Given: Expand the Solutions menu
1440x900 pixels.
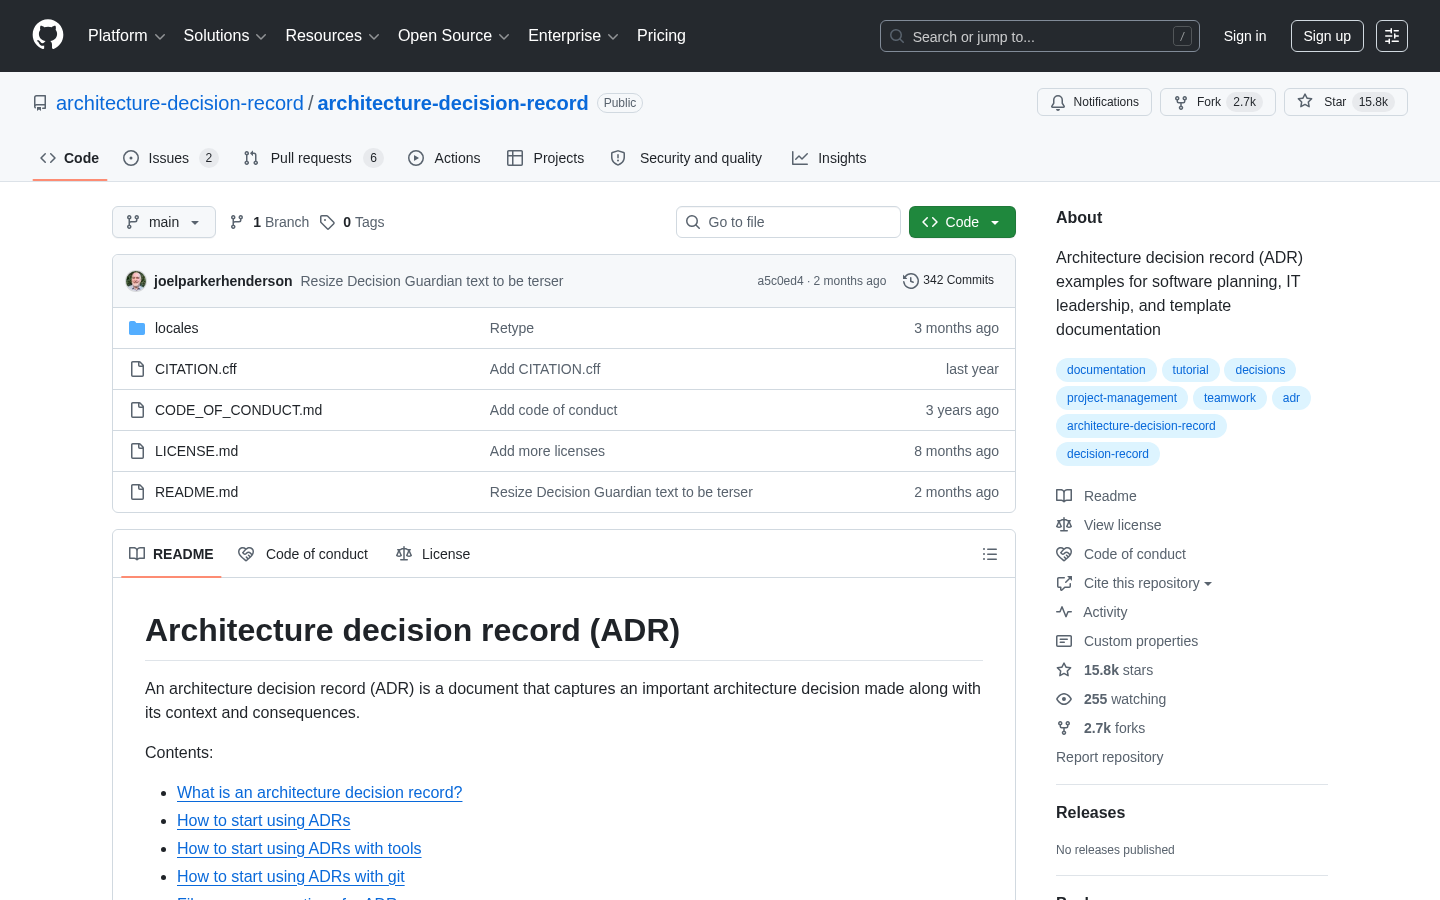Looking at the screenshot, I should pyautogui.click(x=225, y=36).
